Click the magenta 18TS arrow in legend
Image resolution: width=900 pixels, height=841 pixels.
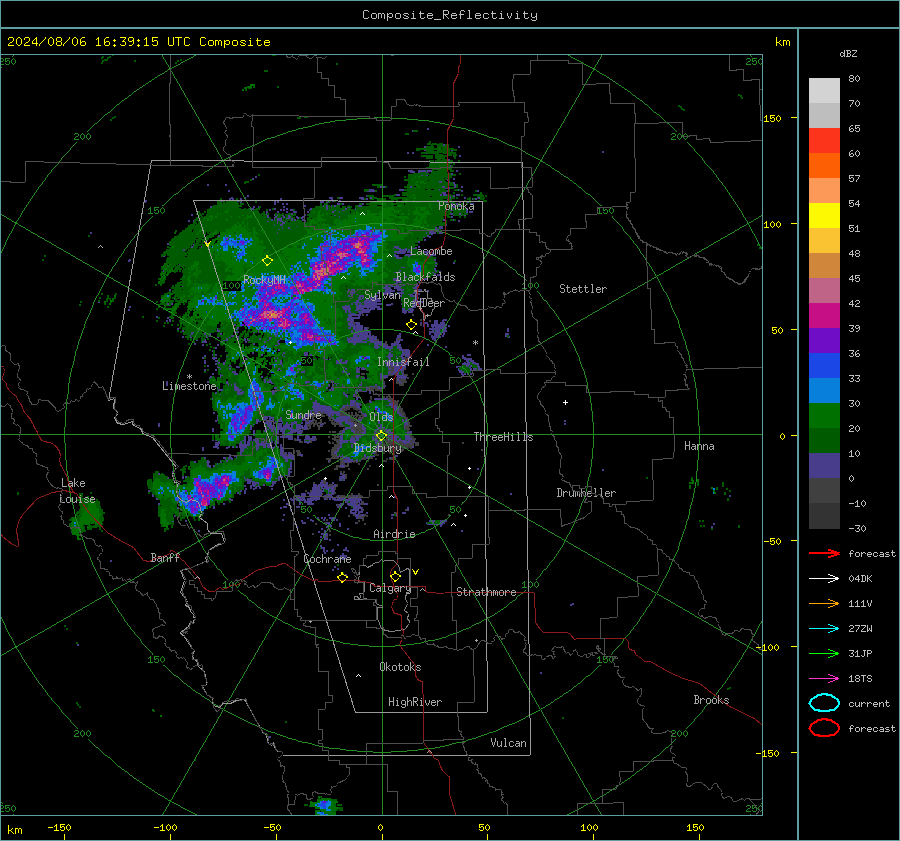(824, 679)
